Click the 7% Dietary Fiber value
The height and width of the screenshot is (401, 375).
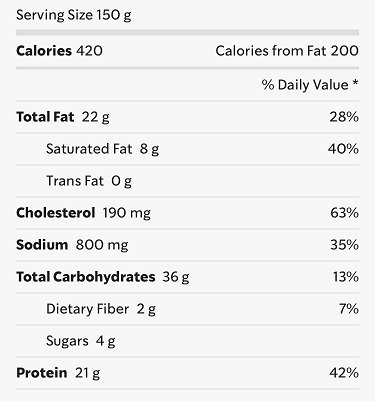point(349,309)
